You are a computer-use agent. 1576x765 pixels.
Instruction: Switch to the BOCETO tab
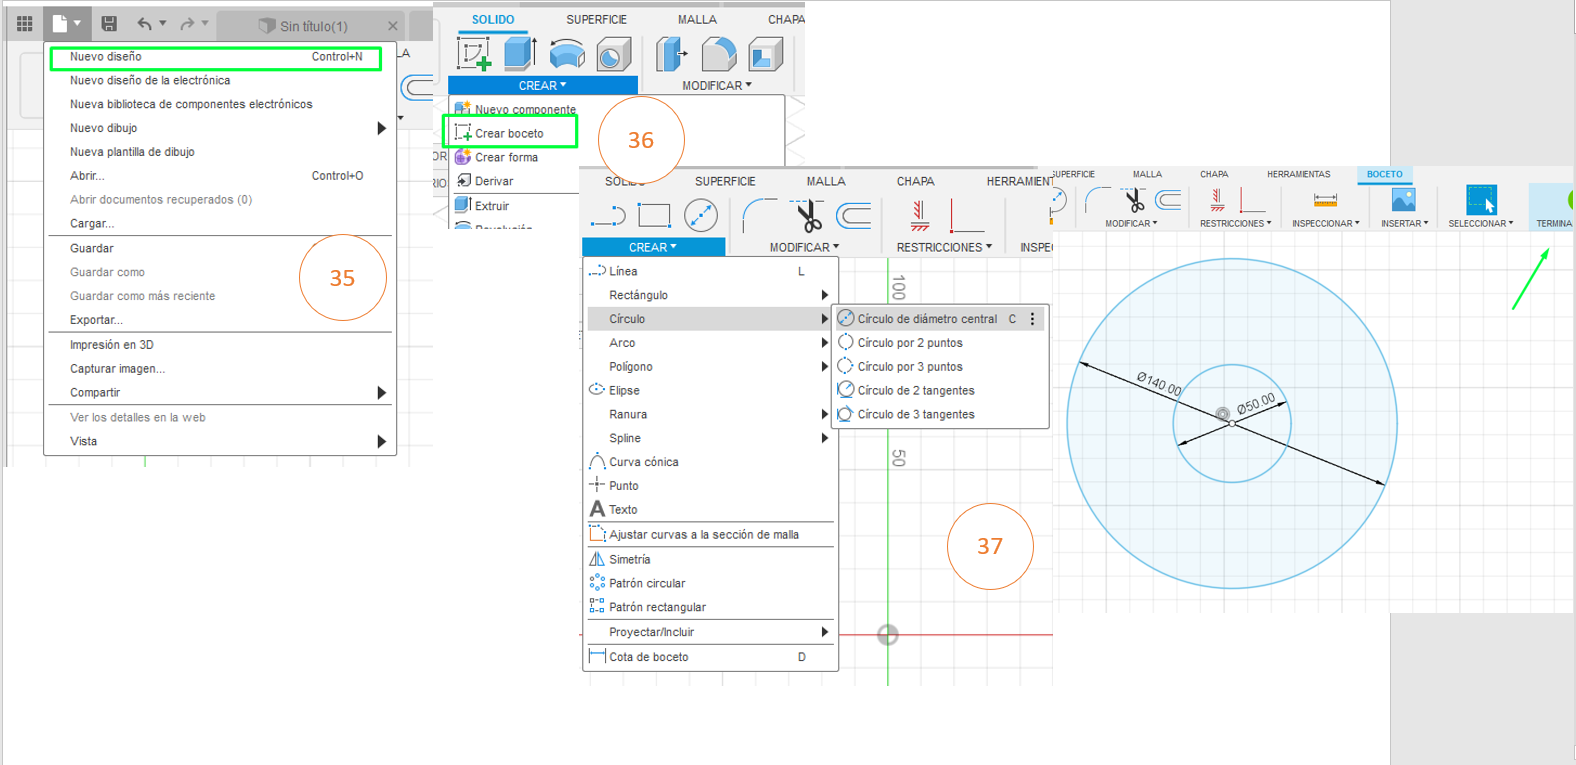1385,174
